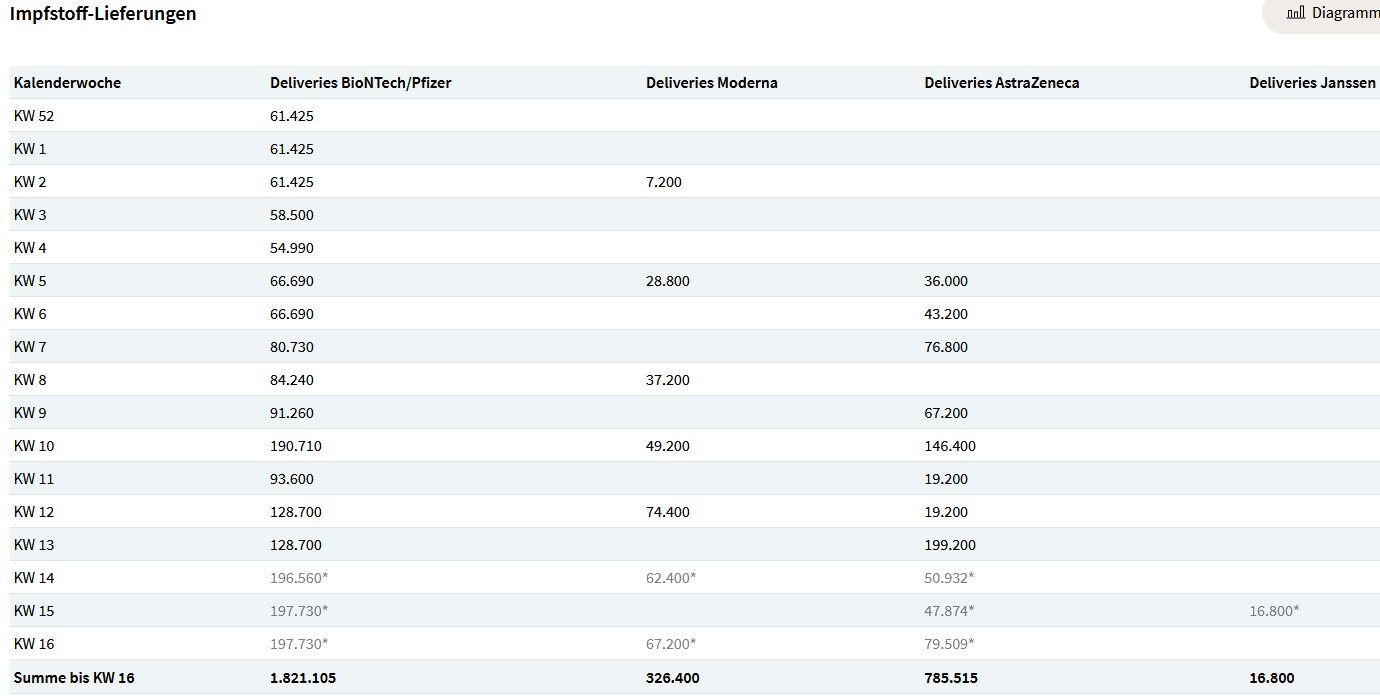The width and height of the screenshot is (1380, 700).
Task: Select BioNTech total 1.821.105
Action: (303, 678)
